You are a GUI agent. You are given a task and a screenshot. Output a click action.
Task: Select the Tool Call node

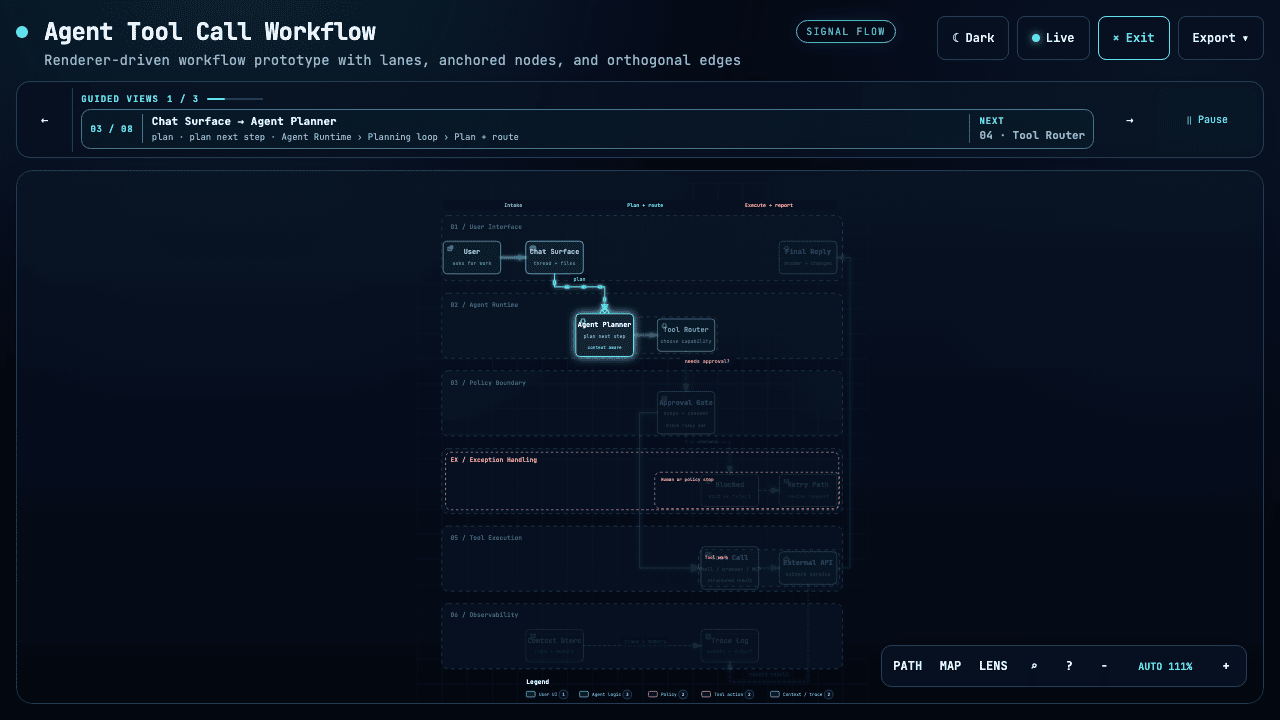tap(729, 567)
